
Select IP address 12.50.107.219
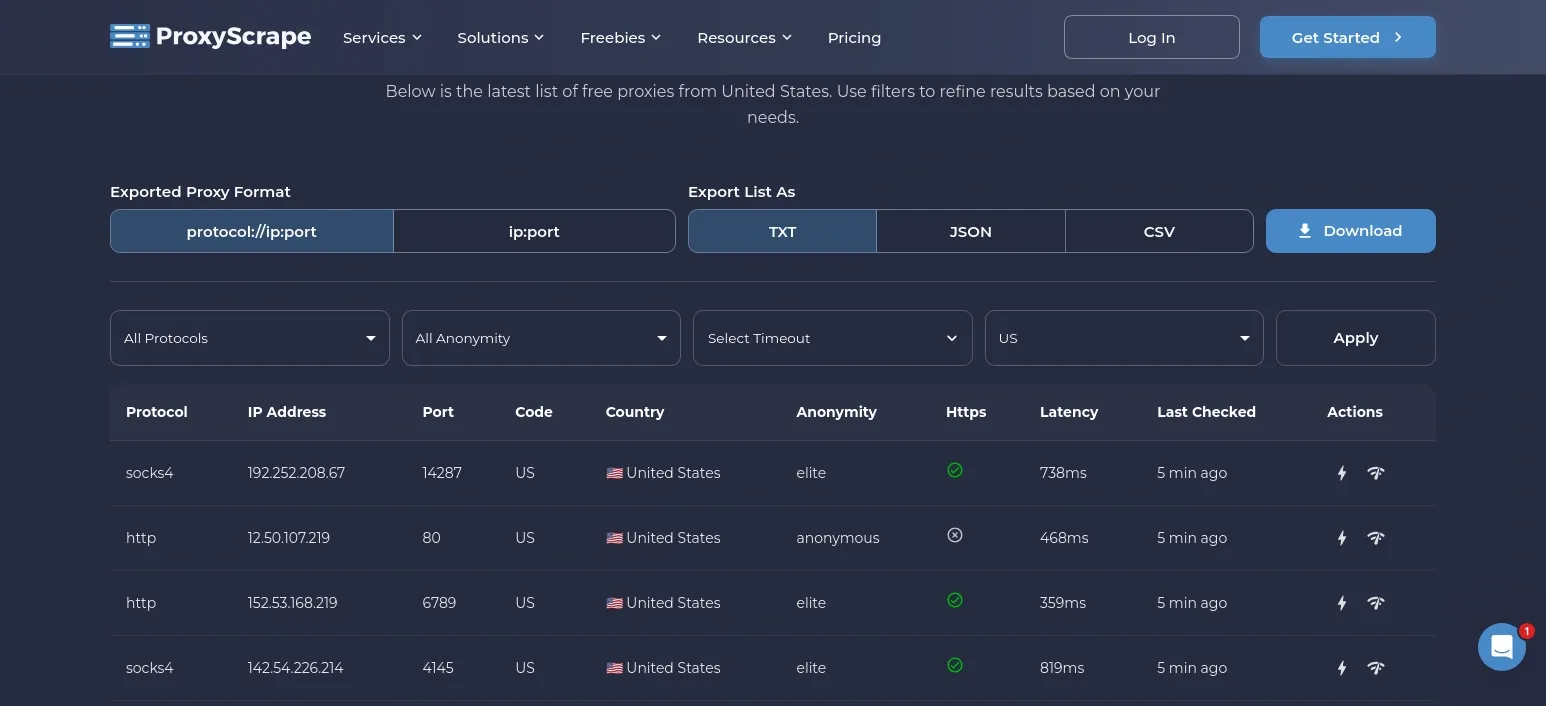point(289,538)
